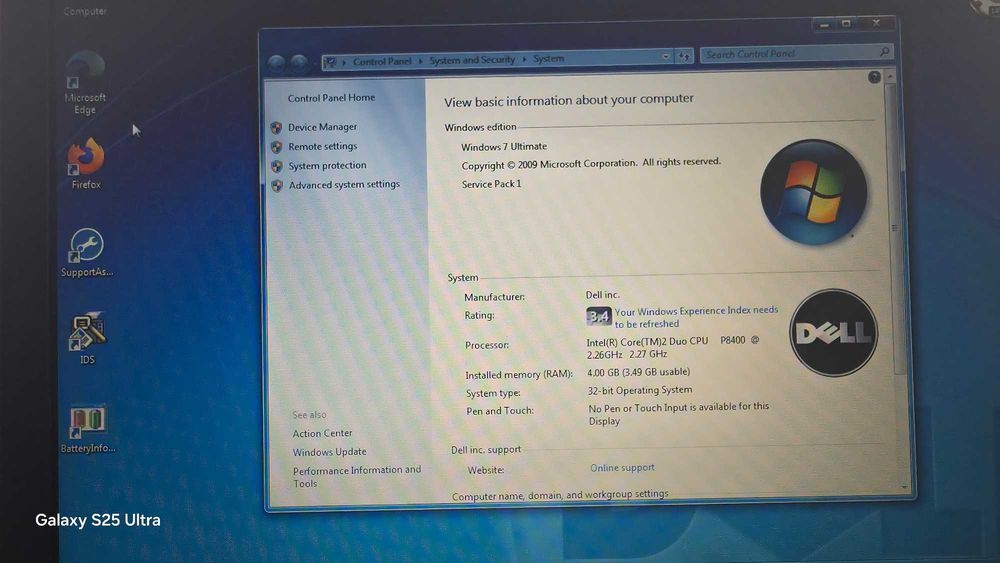The image size is (1000, 563).
Task: Click the shield icon beside System protection
Action: coord(277,166)
